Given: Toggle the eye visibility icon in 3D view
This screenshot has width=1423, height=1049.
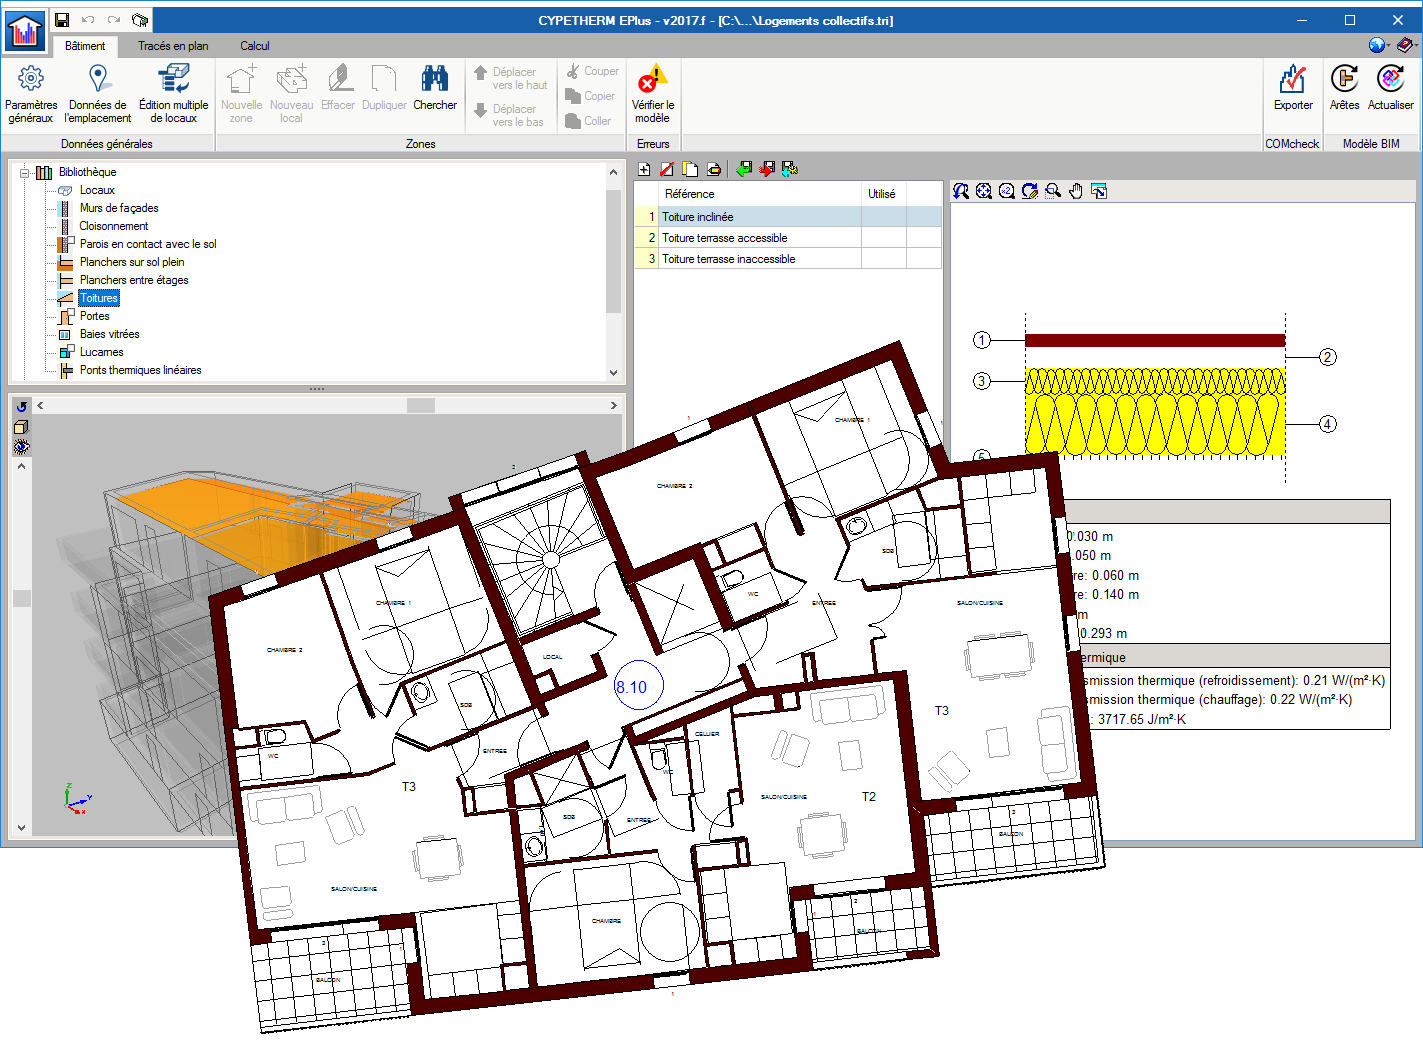Looking at the screenshot, I should pyautogui.click(x=21, y=447).
